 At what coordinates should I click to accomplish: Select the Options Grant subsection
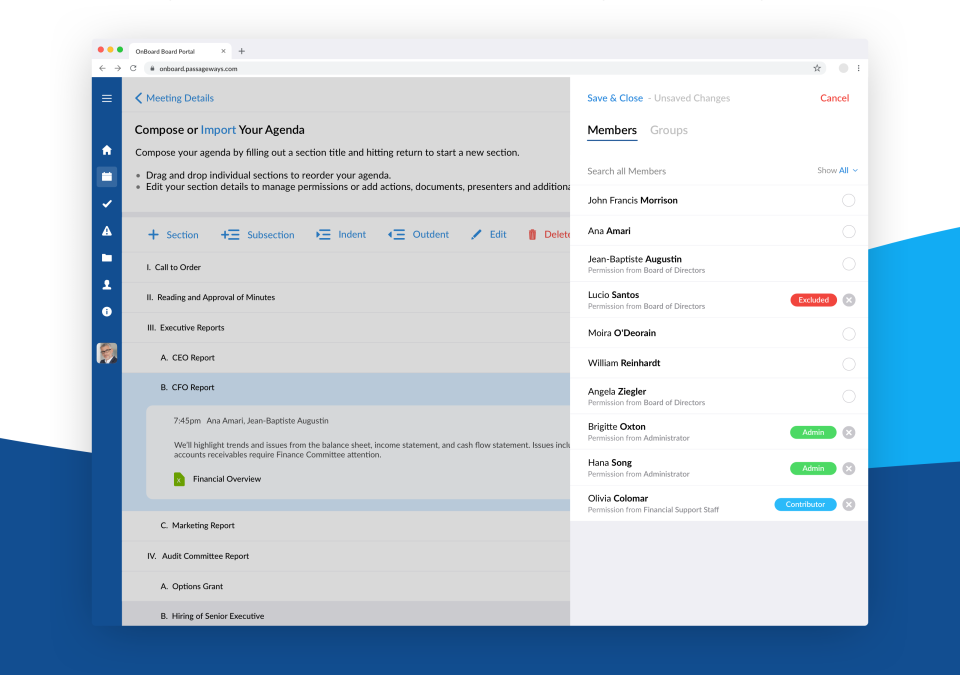(x=346, y=586)
